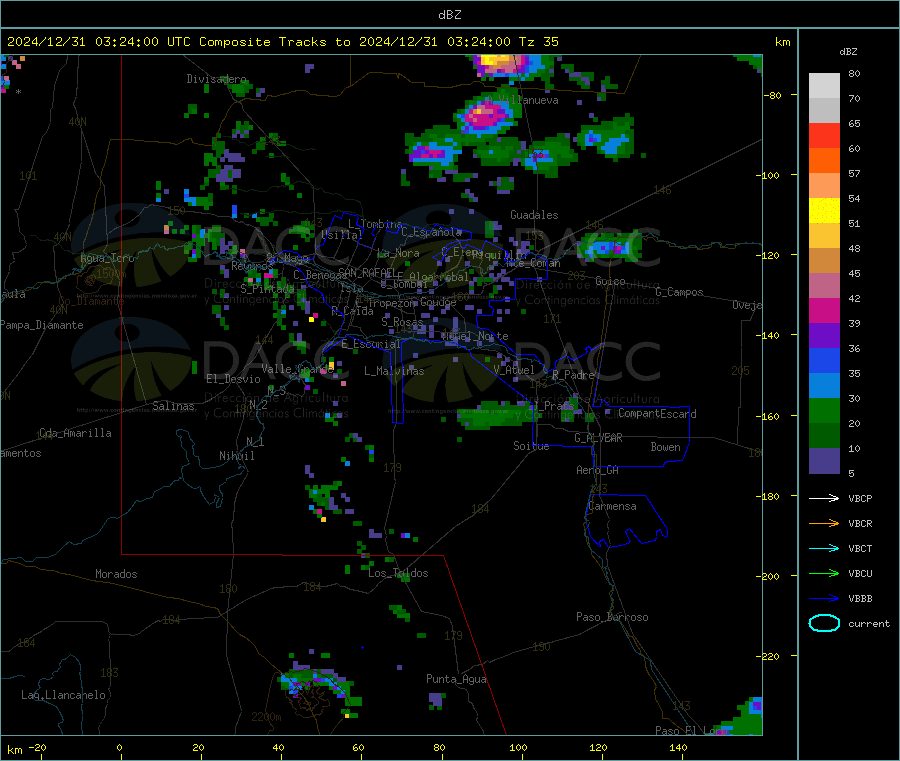Click the Nihuil place label
Image resolution: width=900 pixels, height=761 pixels.
click(236, 456)
